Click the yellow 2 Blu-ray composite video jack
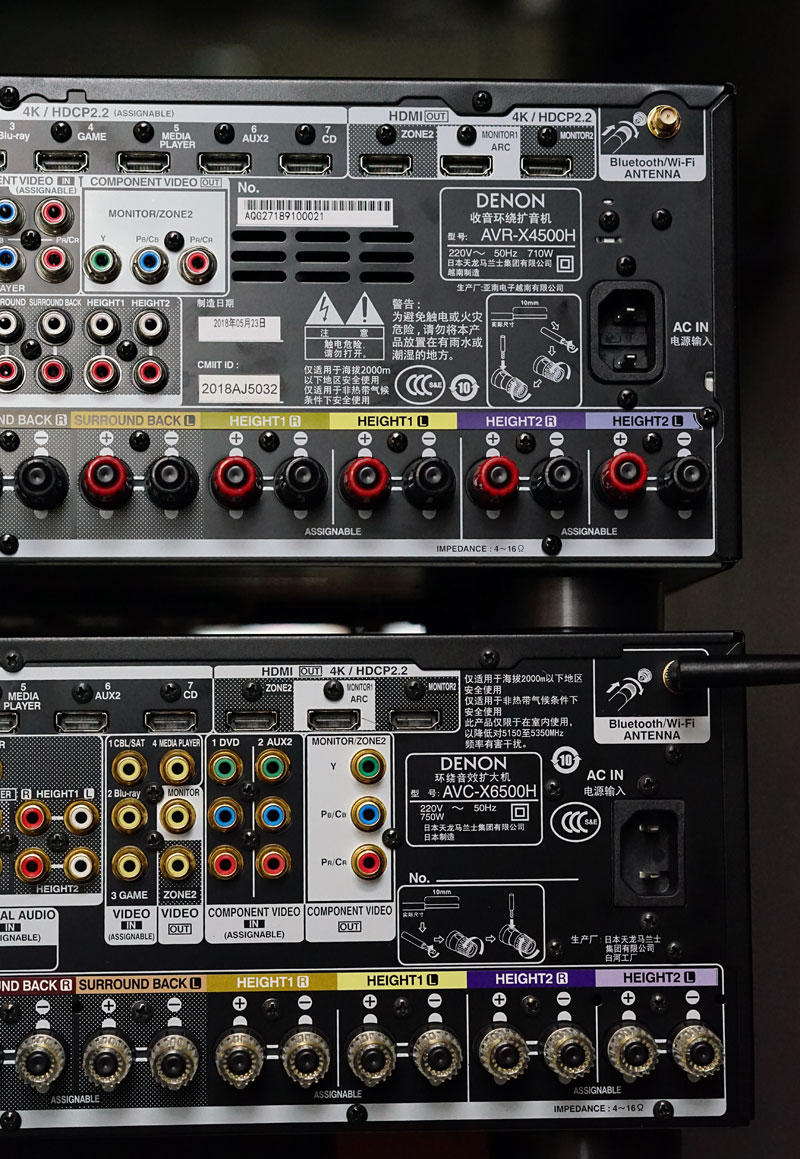The width and height of the screenshot is (800, 1159). pyautogui.click(x=129, y=816)
